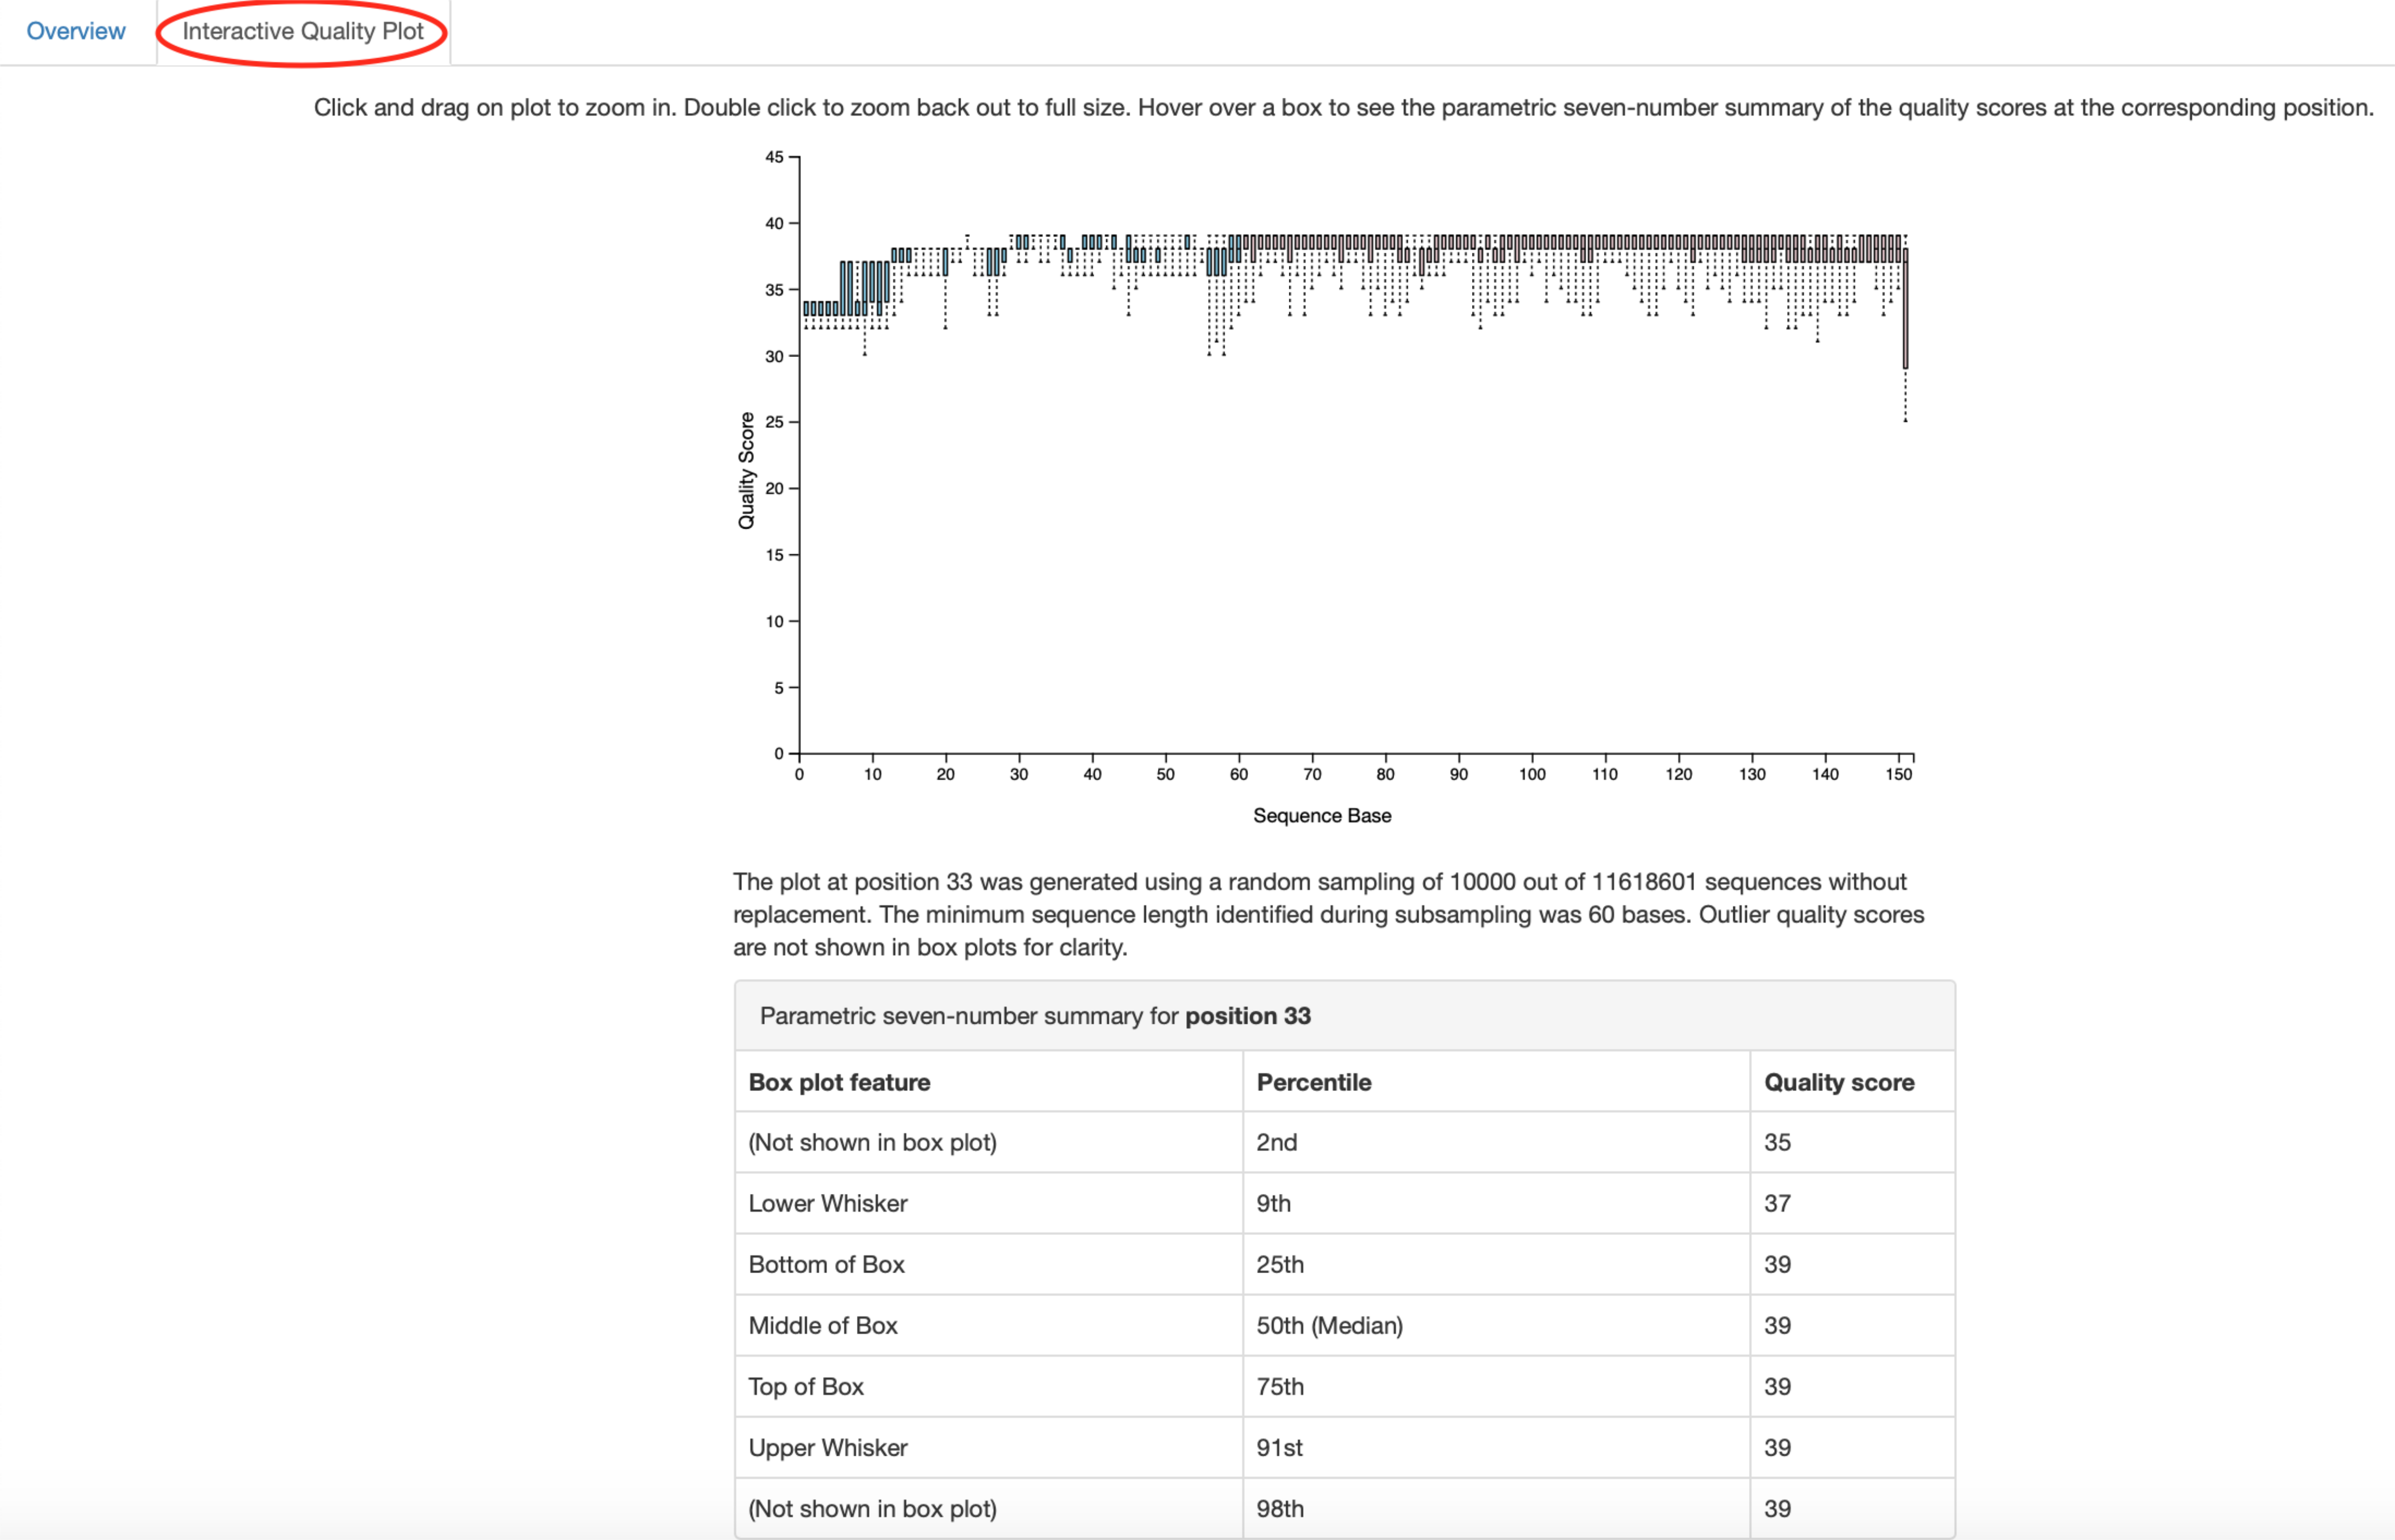Click the '98th' percentile cell
Screen dimensions: 2395x1540
1280,1508
